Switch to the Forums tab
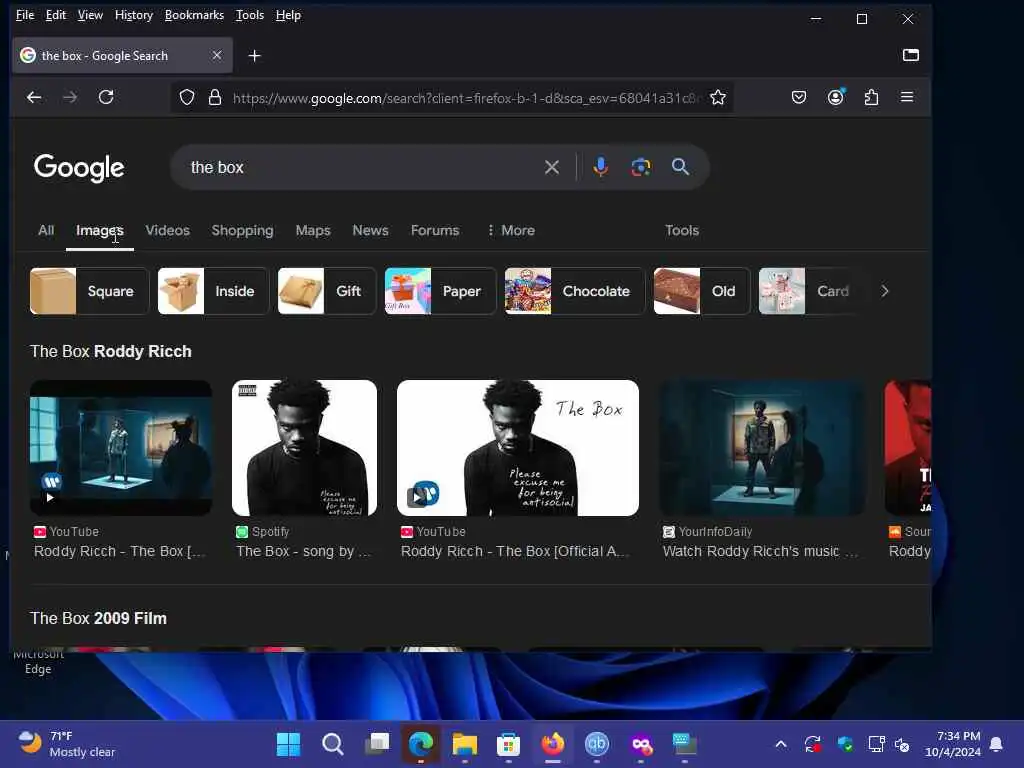 pos(435,231)
